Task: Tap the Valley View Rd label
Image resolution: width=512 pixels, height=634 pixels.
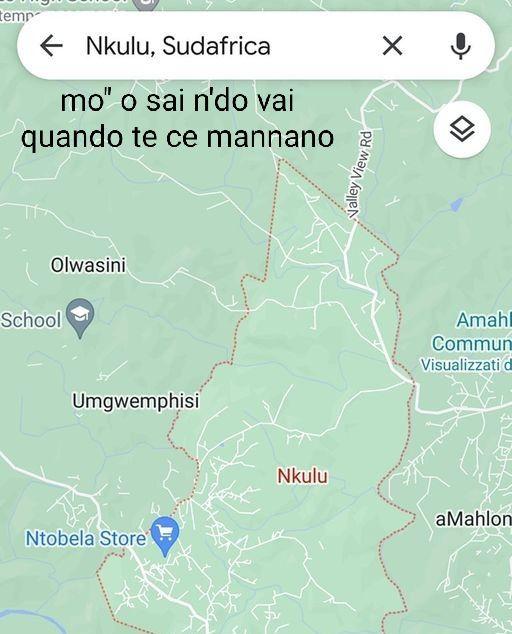Action: tap(359, 175)
